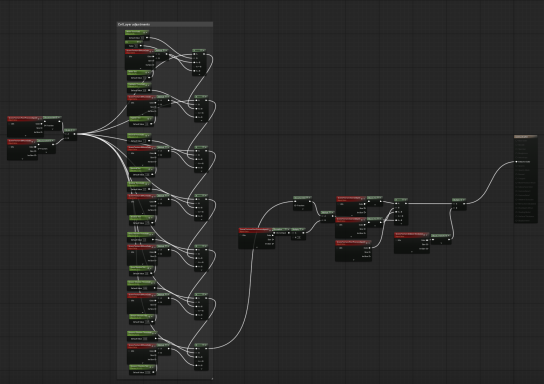
Task: Click output pin of the node whose wire exits the comment box
Action: pos(206,348)
